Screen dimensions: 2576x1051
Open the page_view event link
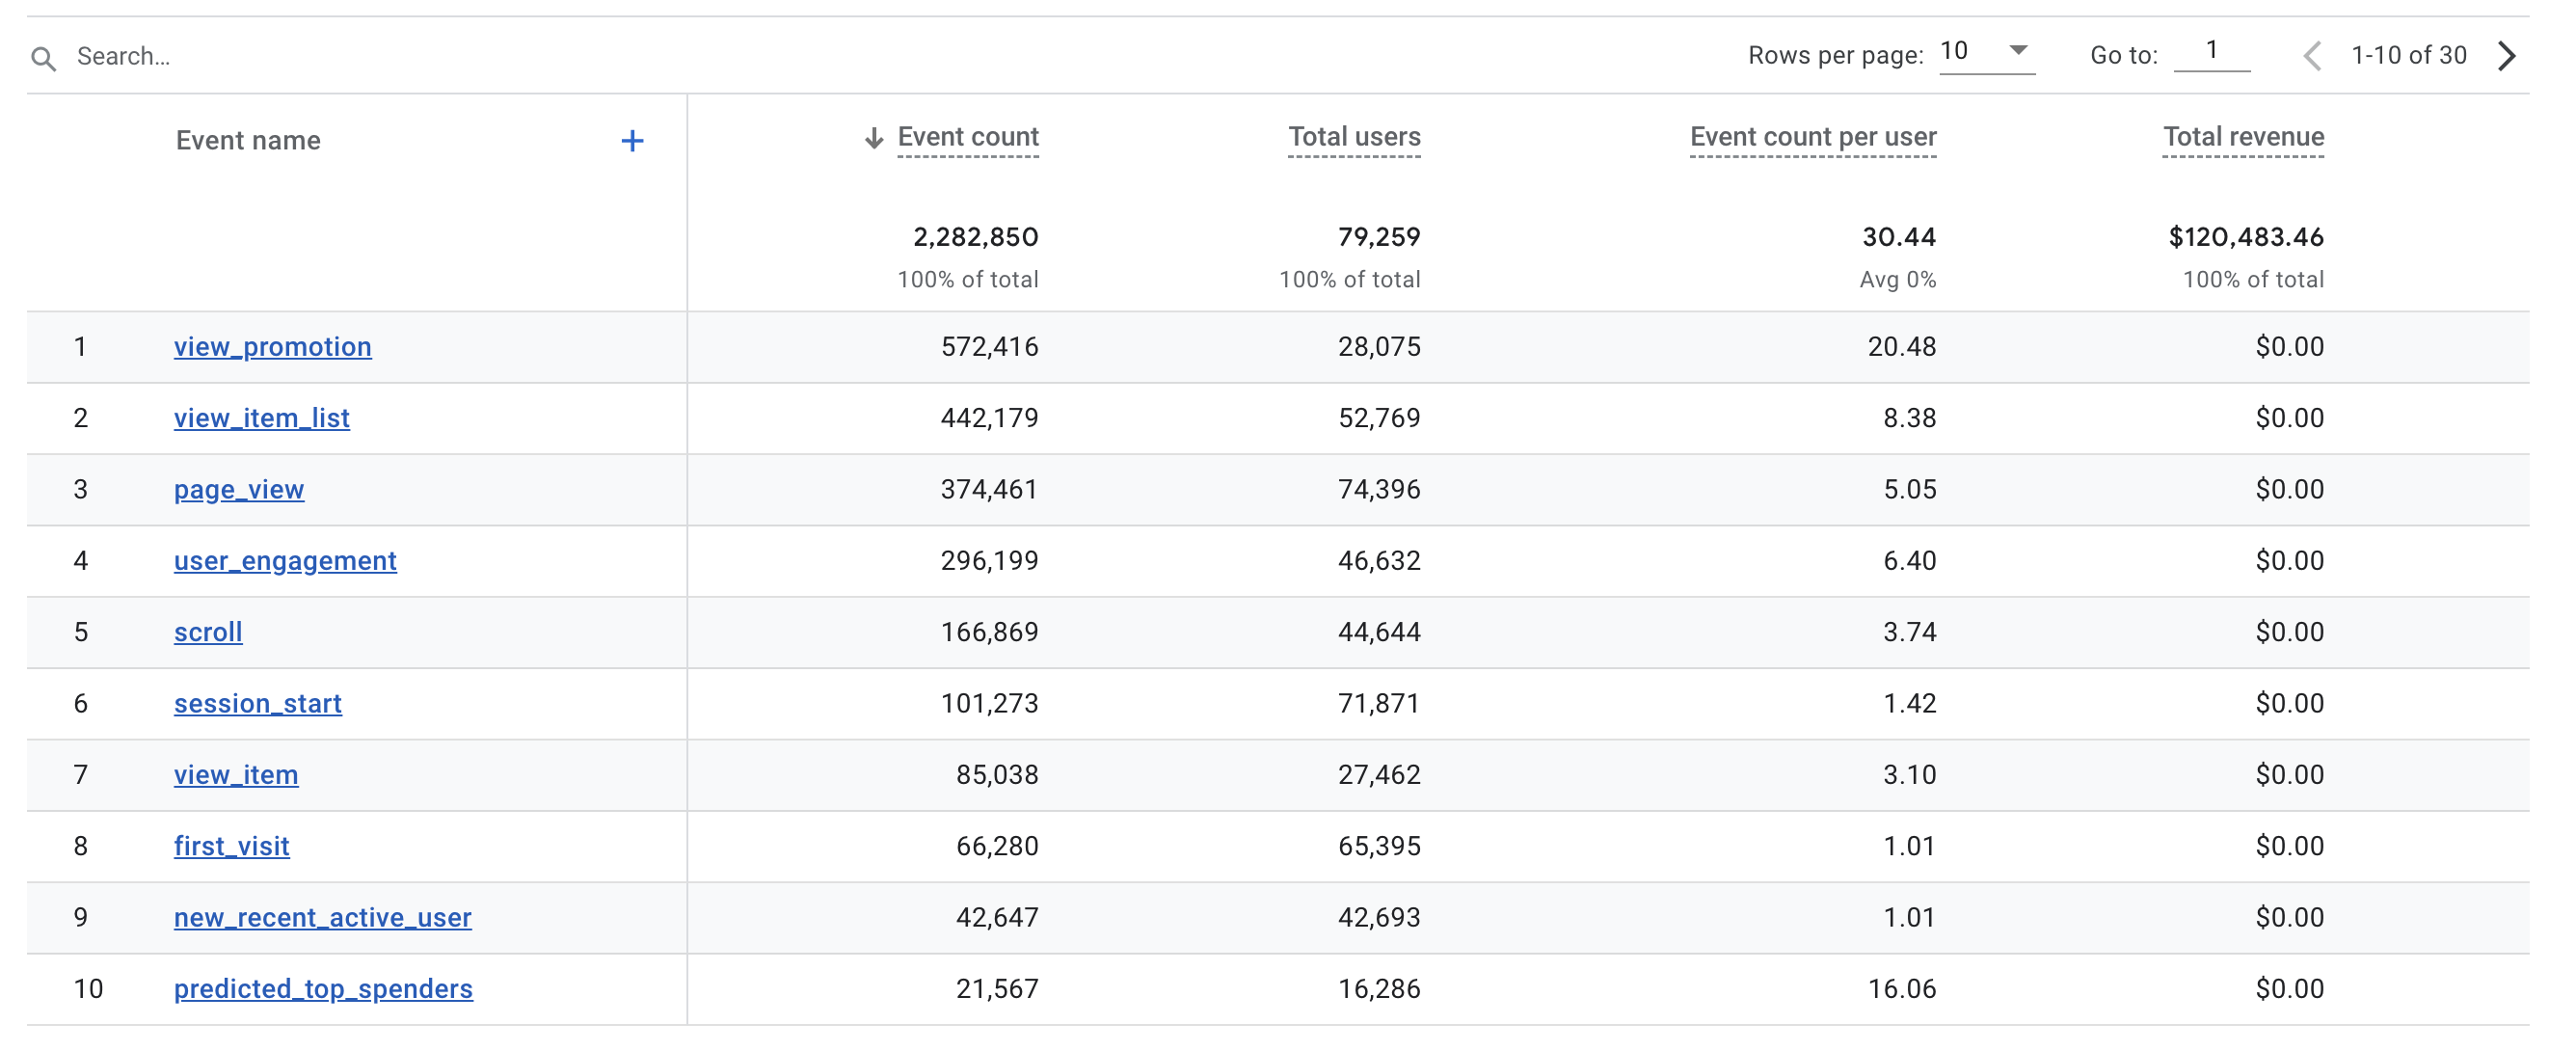[239, 490]
